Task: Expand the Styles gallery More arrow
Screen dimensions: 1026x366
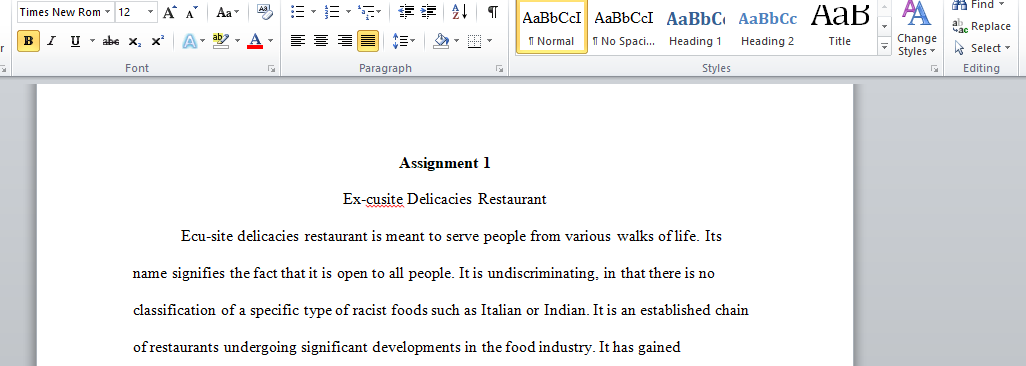Action: tap(885, 46)
